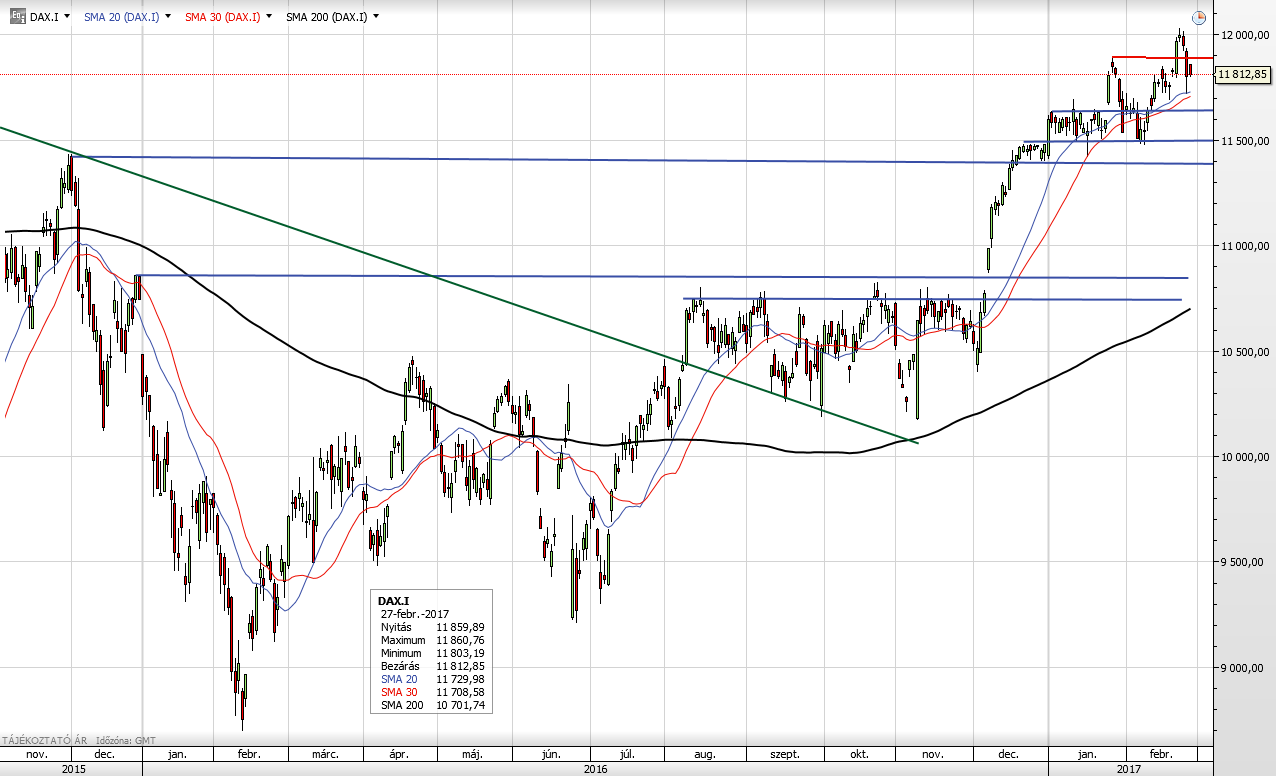Click the 2017 year label on time axis
Image resolution: width=1276 pixels, height=776 pixels.
(x=1129, y=768)
